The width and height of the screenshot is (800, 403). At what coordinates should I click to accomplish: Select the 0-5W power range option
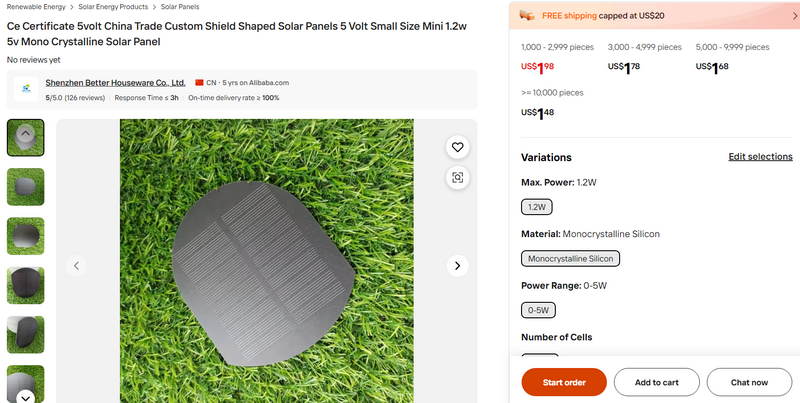[539, 310]
